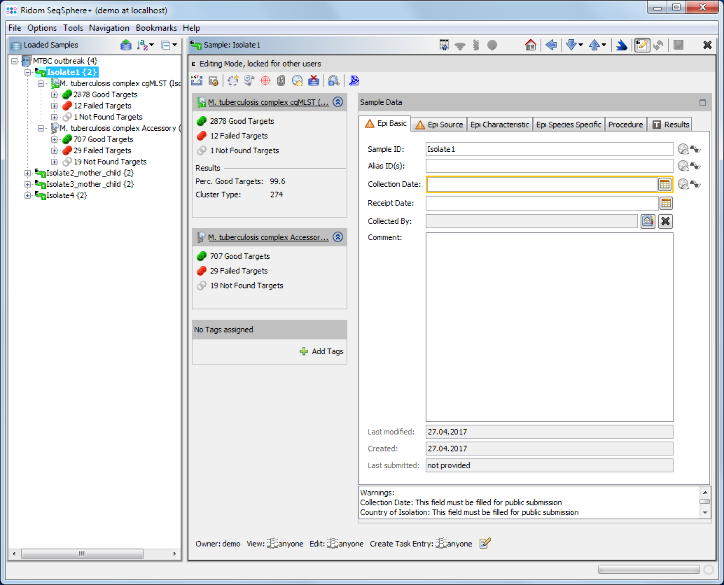Switch to the Epi Characteristic tab
The width and height of the screenshot is (724, 585).
click(500, 125)
